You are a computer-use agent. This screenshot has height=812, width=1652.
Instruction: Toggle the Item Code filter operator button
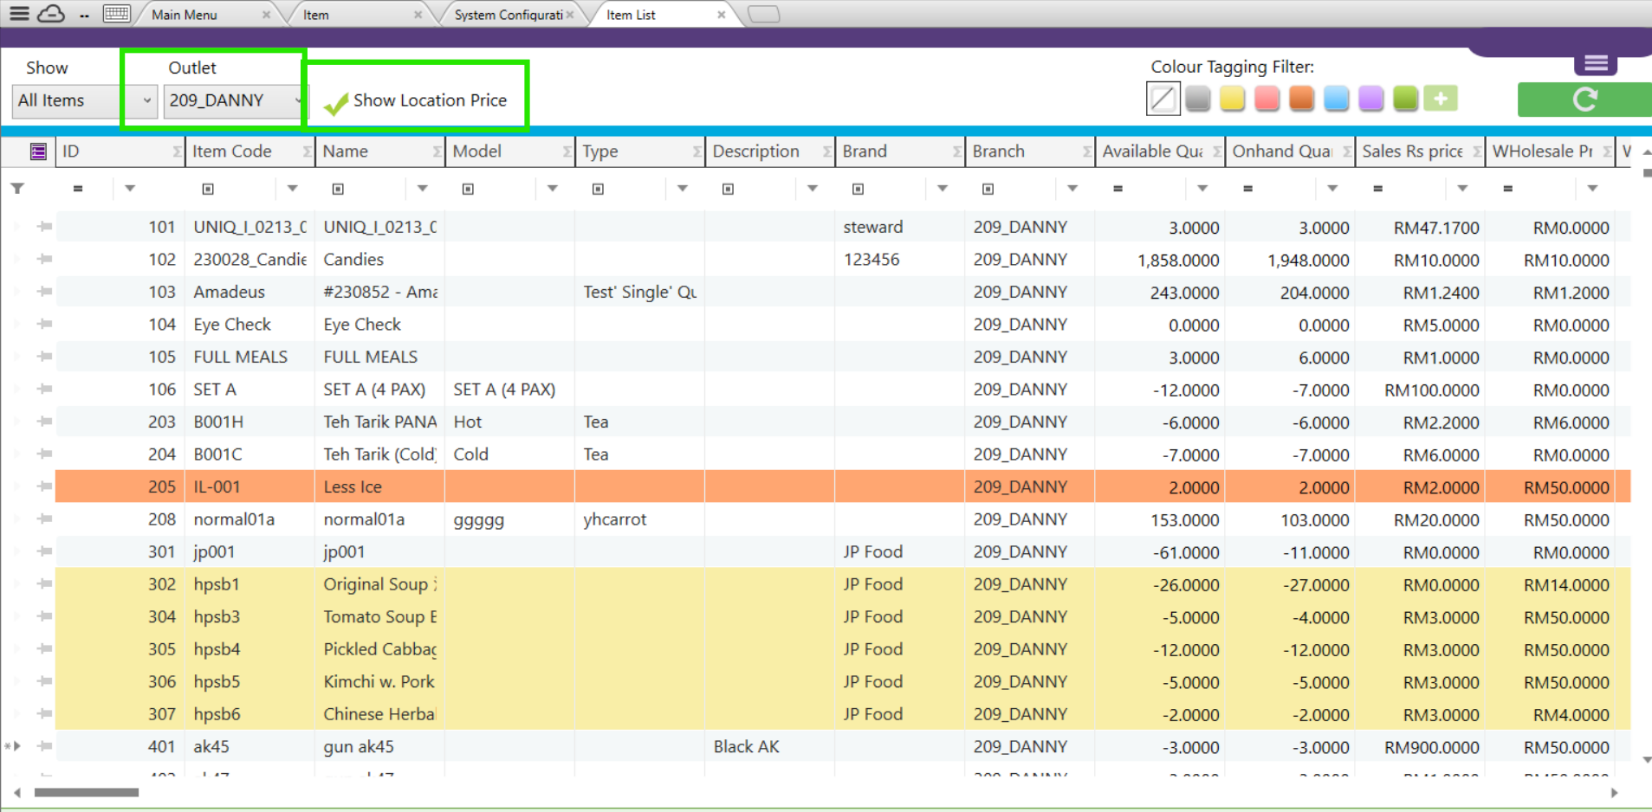208,189
